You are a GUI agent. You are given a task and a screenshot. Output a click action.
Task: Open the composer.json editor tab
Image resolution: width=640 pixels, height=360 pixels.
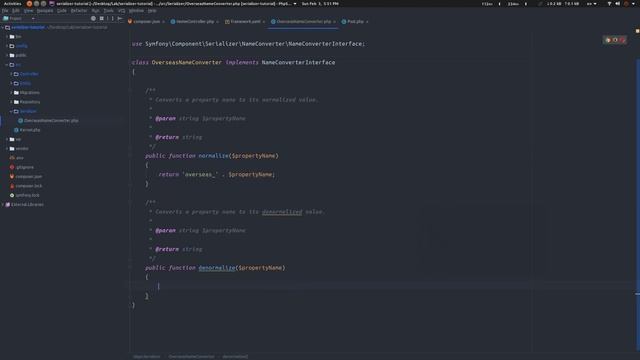pyautogui.click(x=146, y=22)
